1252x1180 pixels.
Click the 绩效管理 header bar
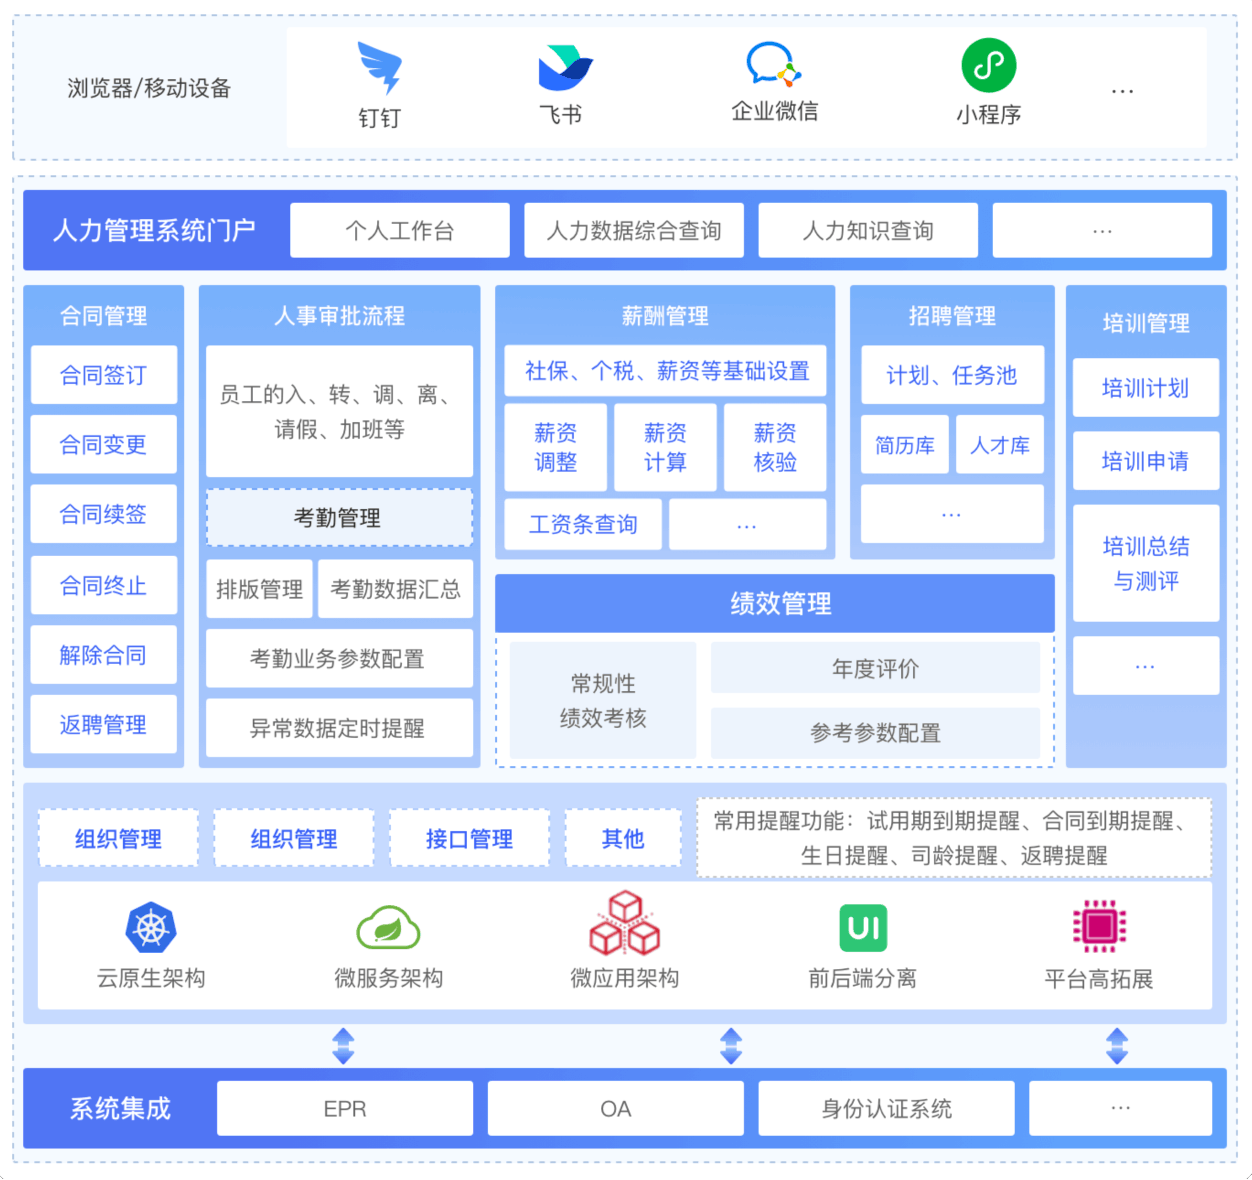click(x=775, y=603)
